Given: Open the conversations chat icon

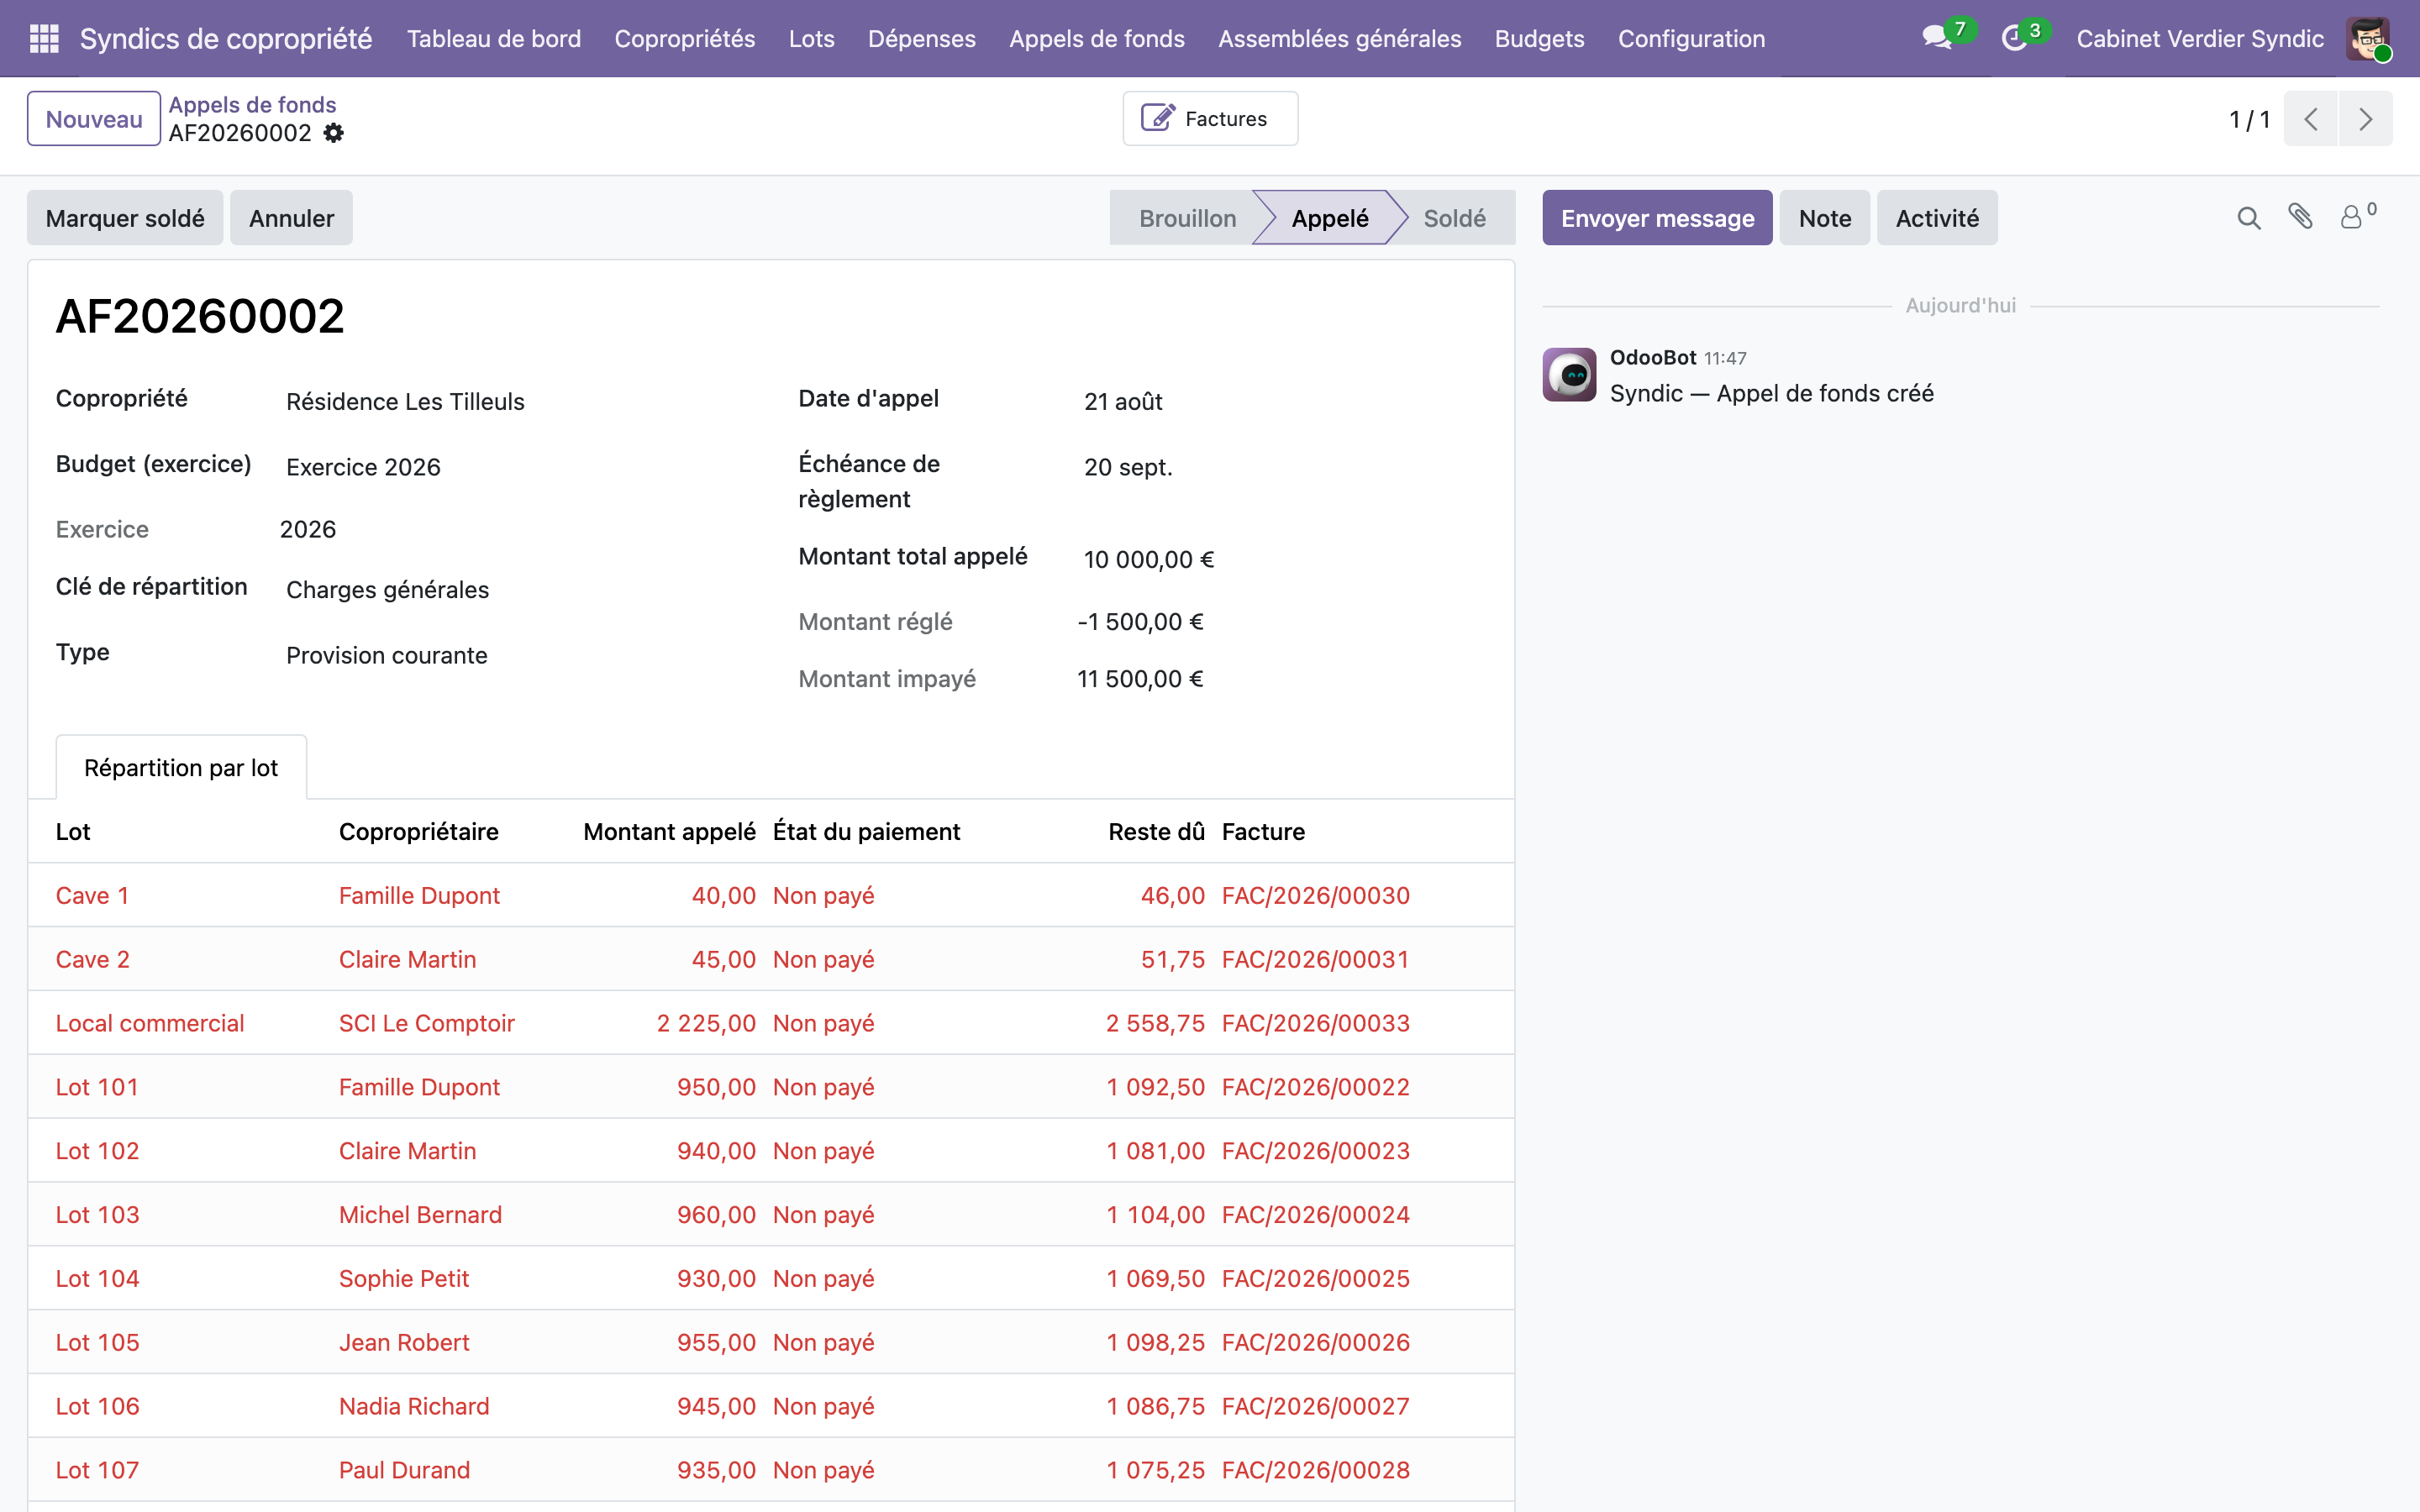Looking at the screenshot, I should click(1937, 38).
